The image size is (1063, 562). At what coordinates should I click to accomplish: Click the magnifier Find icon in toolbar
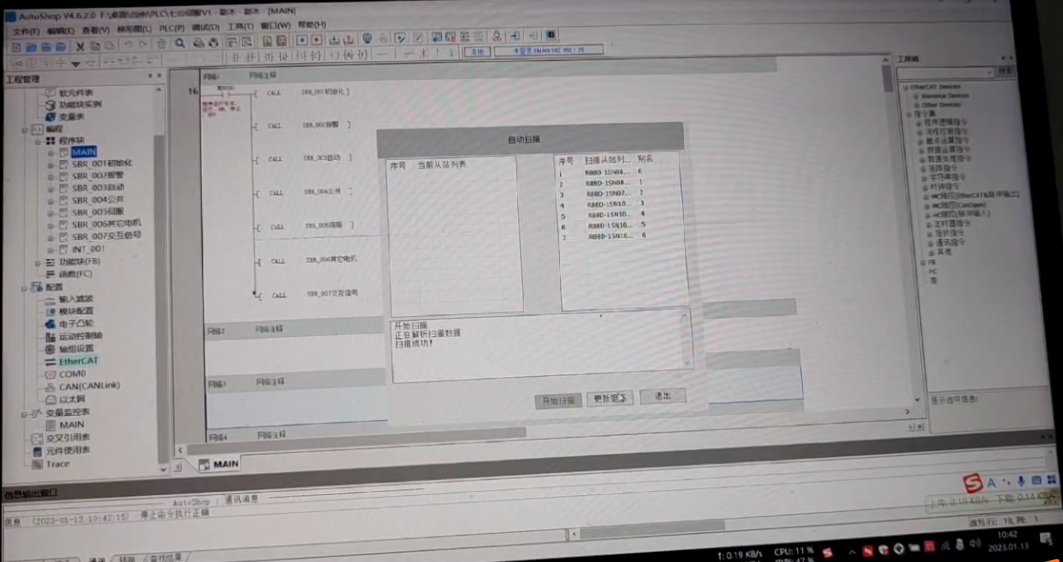tap(179, 43)
